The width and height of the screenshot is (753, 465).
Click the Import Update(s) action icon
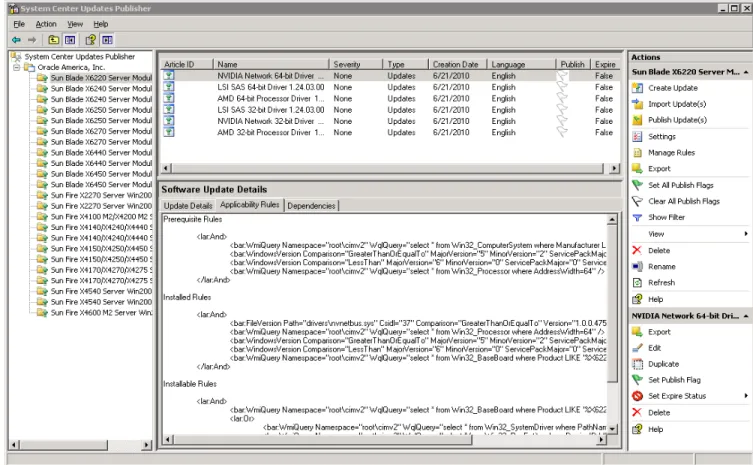pos(637,104)
